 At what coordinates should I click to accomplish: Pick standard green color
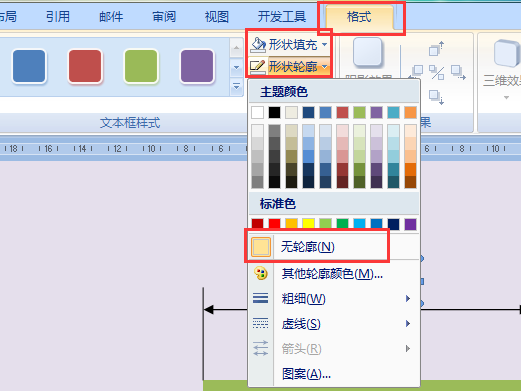pos(342,224)
